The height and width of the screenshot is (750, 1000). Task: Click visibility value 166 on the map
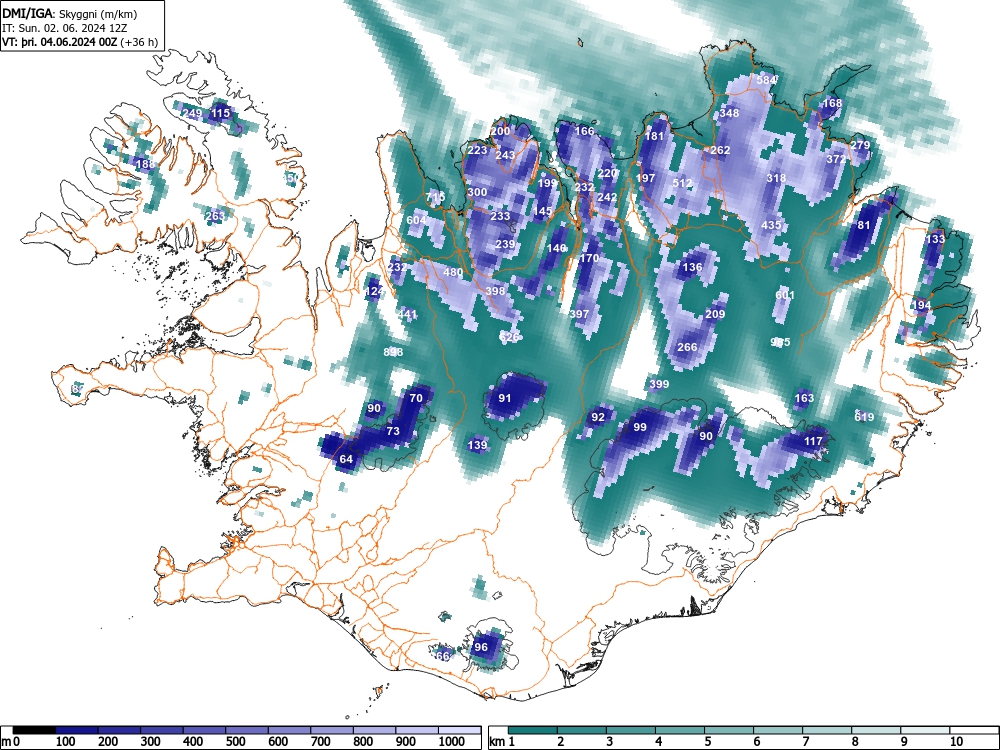(585, 131)
